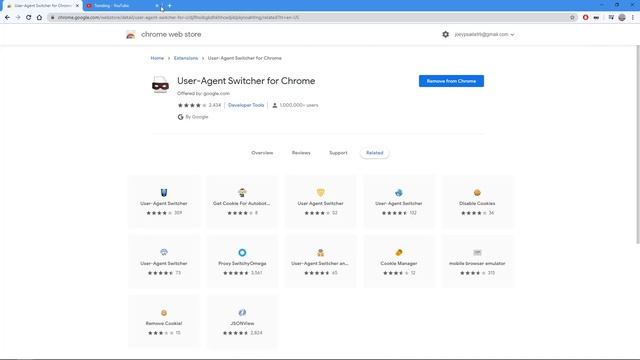
Task: Click the profile avatar in toolbar
Action: [x=622, y=18]
